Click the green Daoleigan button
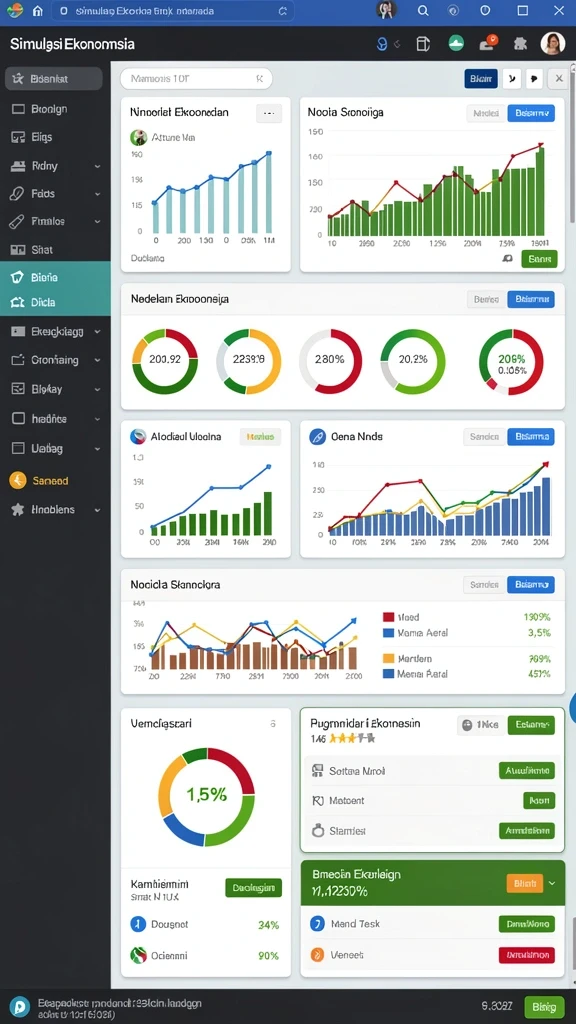576x1024 pixels. point(253,888)
